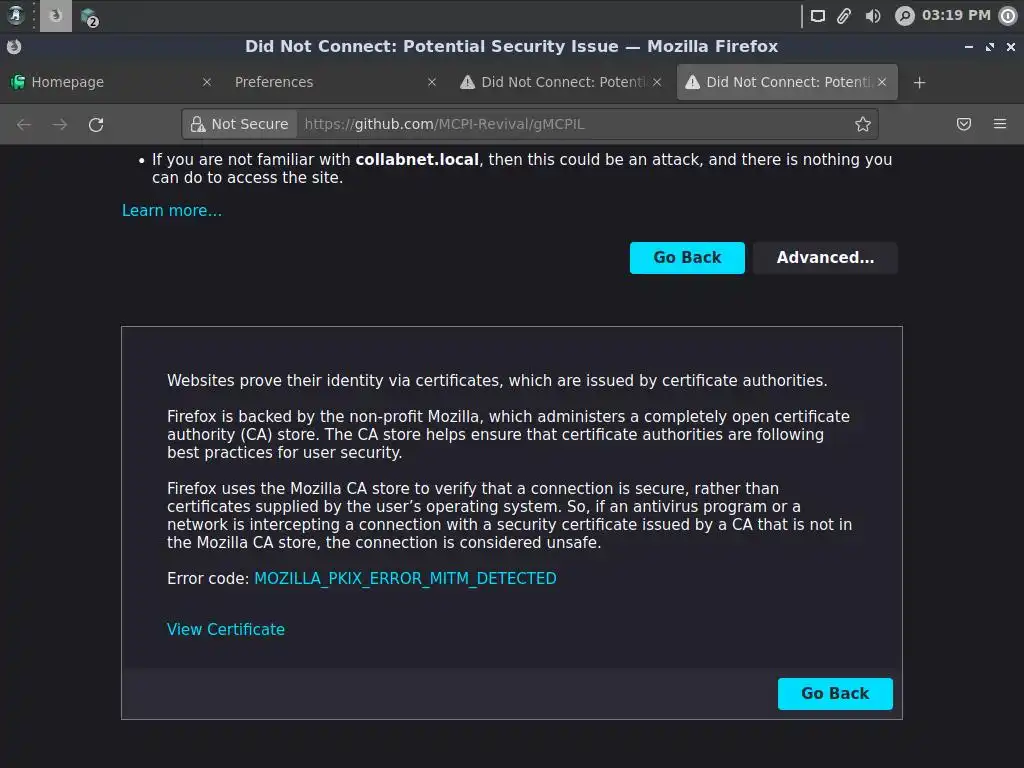
Task: Click the Firefox window menu icon in title bar
Action: (x=14, y=47)
